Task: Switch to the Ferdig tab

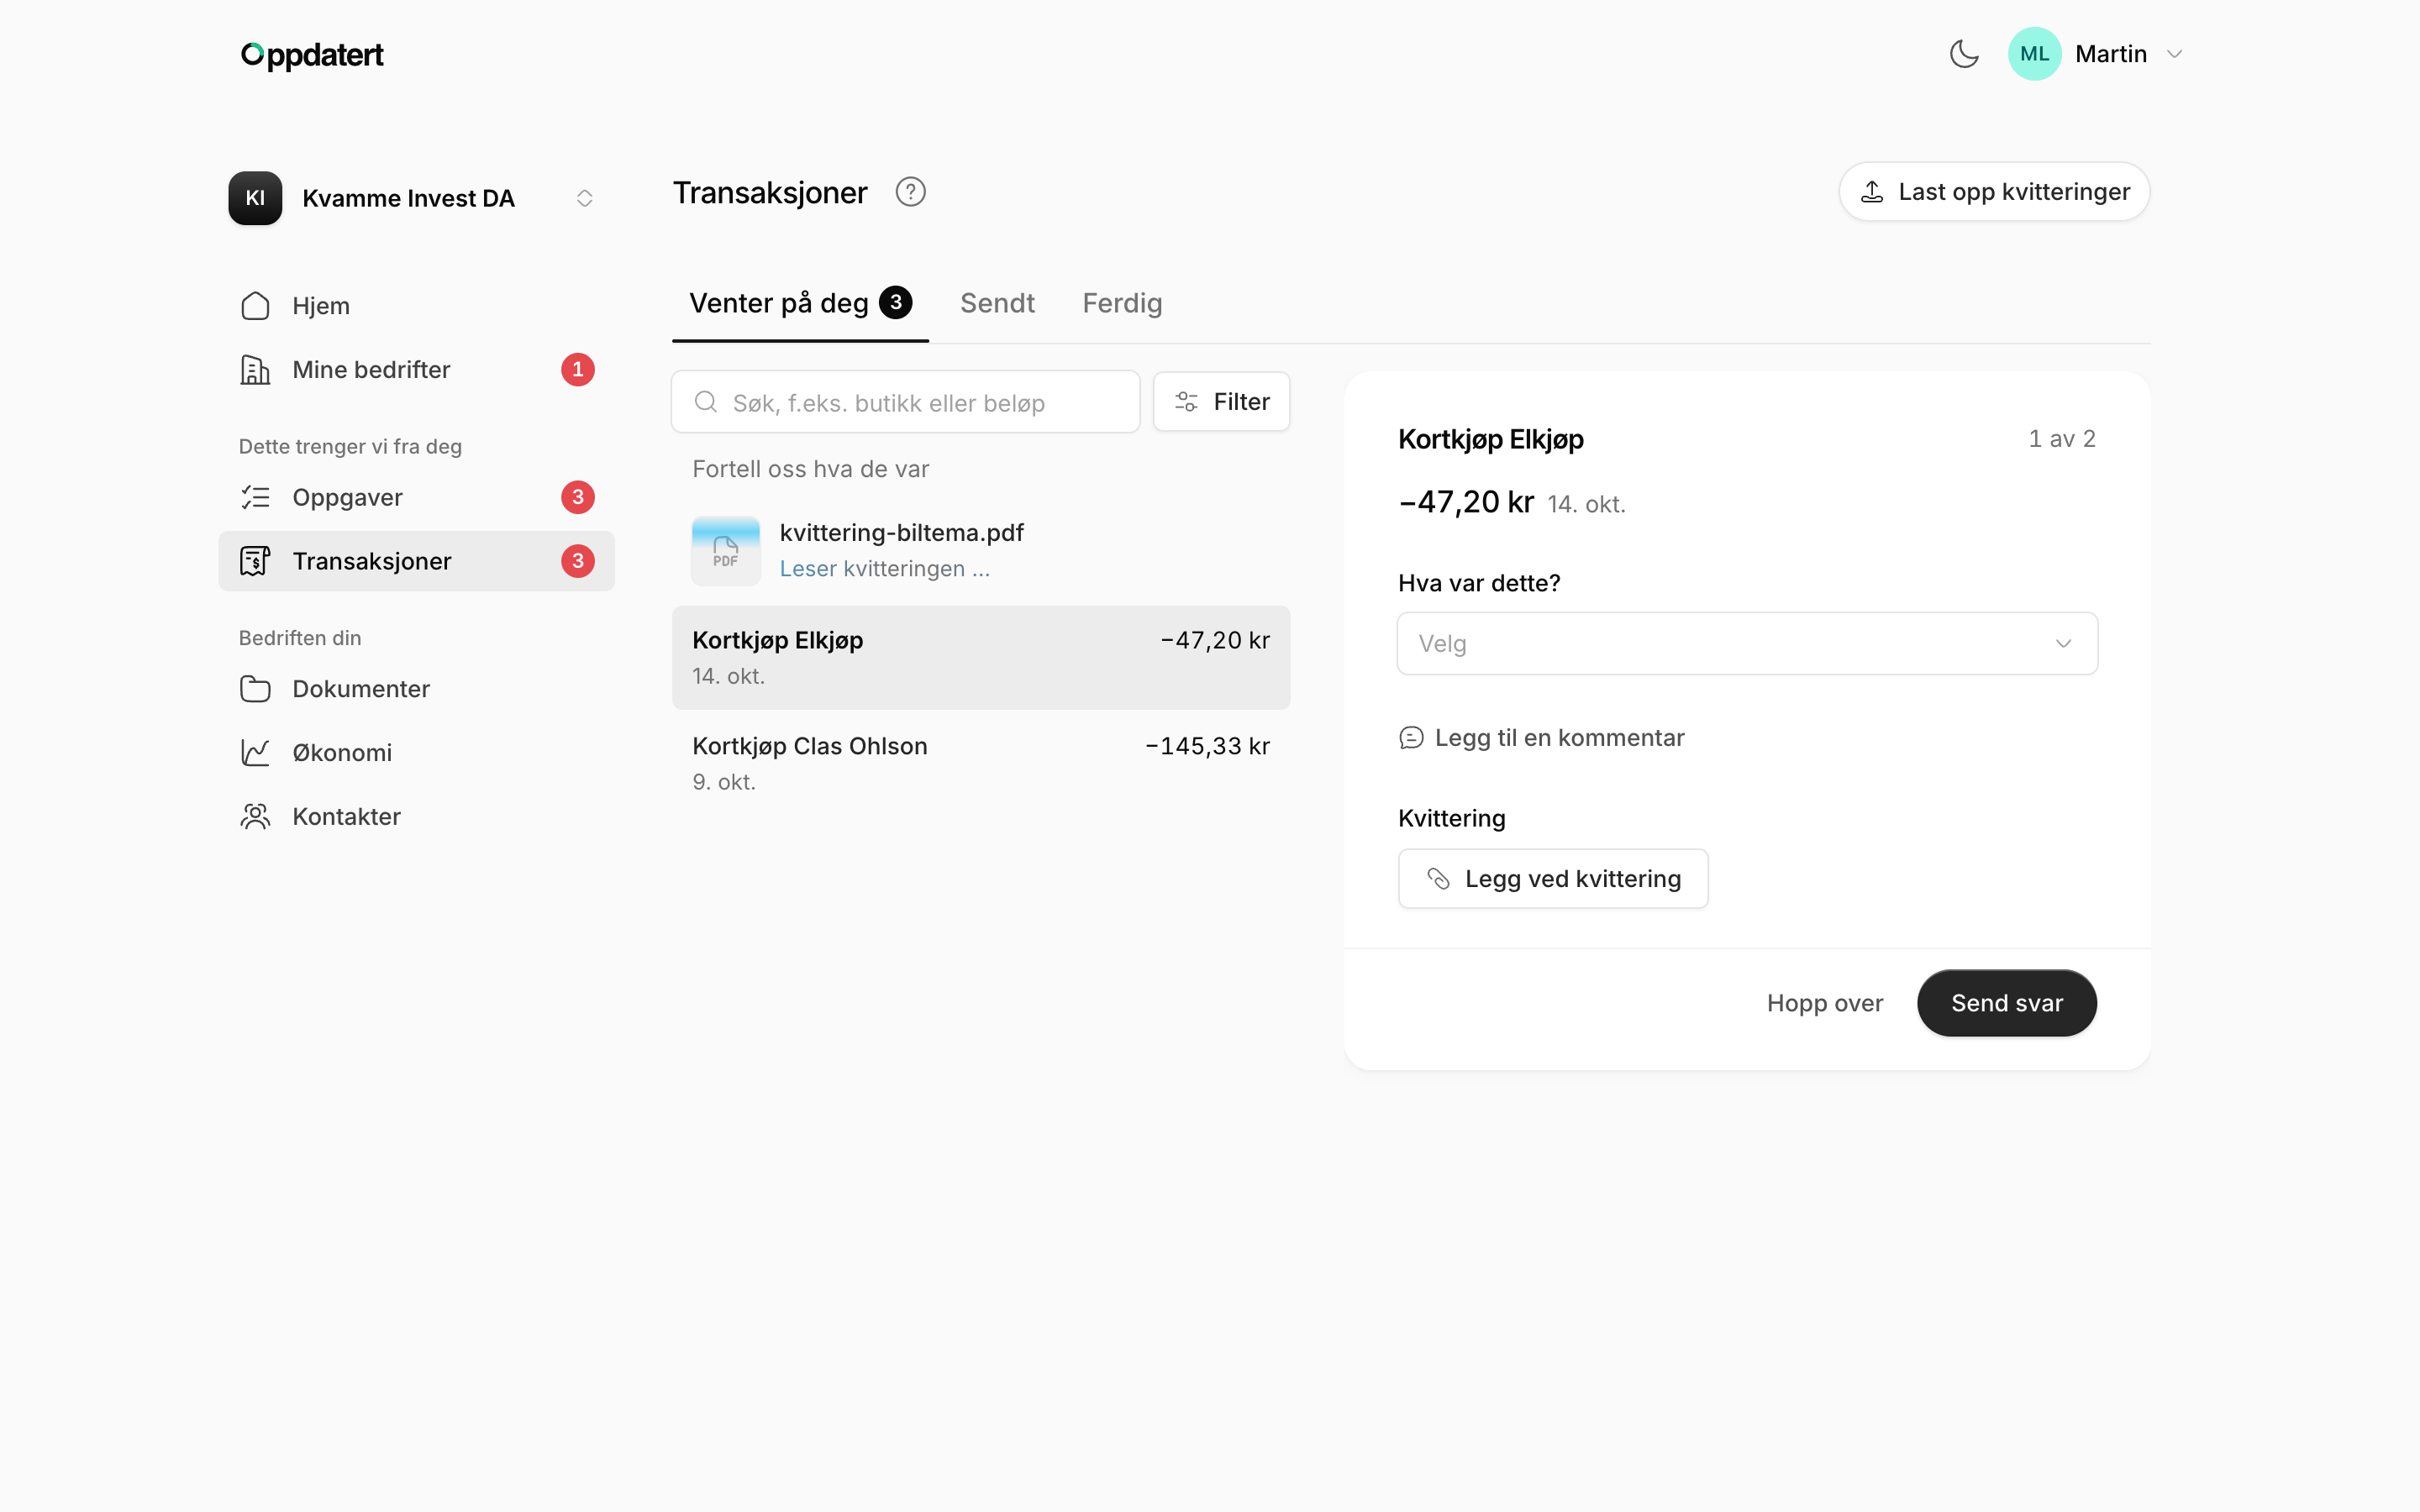Action: (1122, 303)
